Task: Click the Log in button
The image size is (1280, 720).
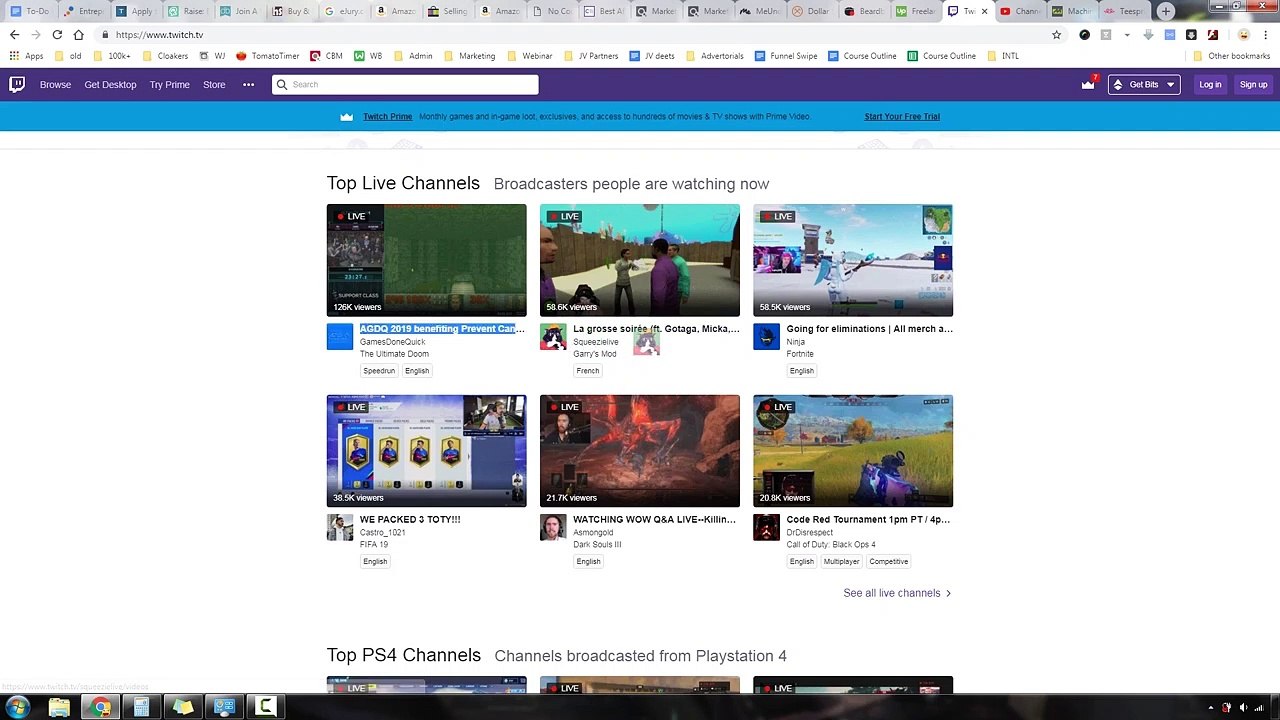Action: pyautogui.click(x=1210, y=84)
